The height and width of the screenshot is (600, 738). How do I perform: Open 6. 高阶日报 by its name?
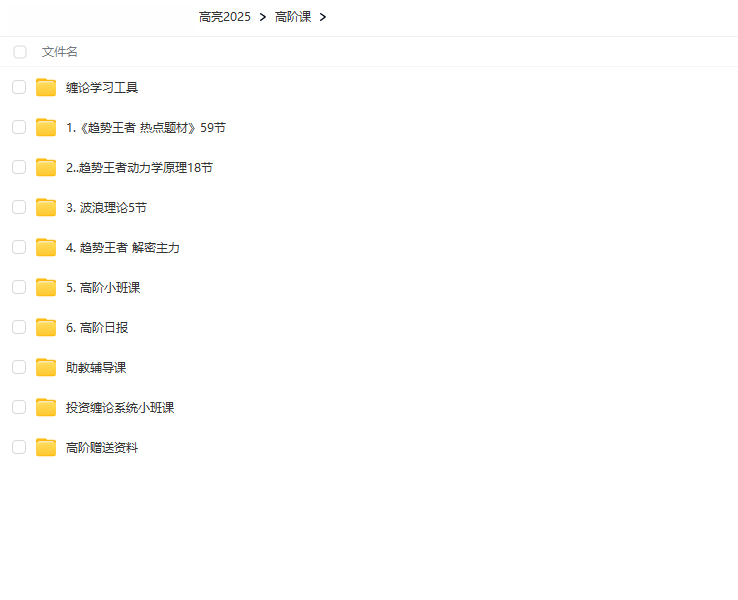pos(97,328)
